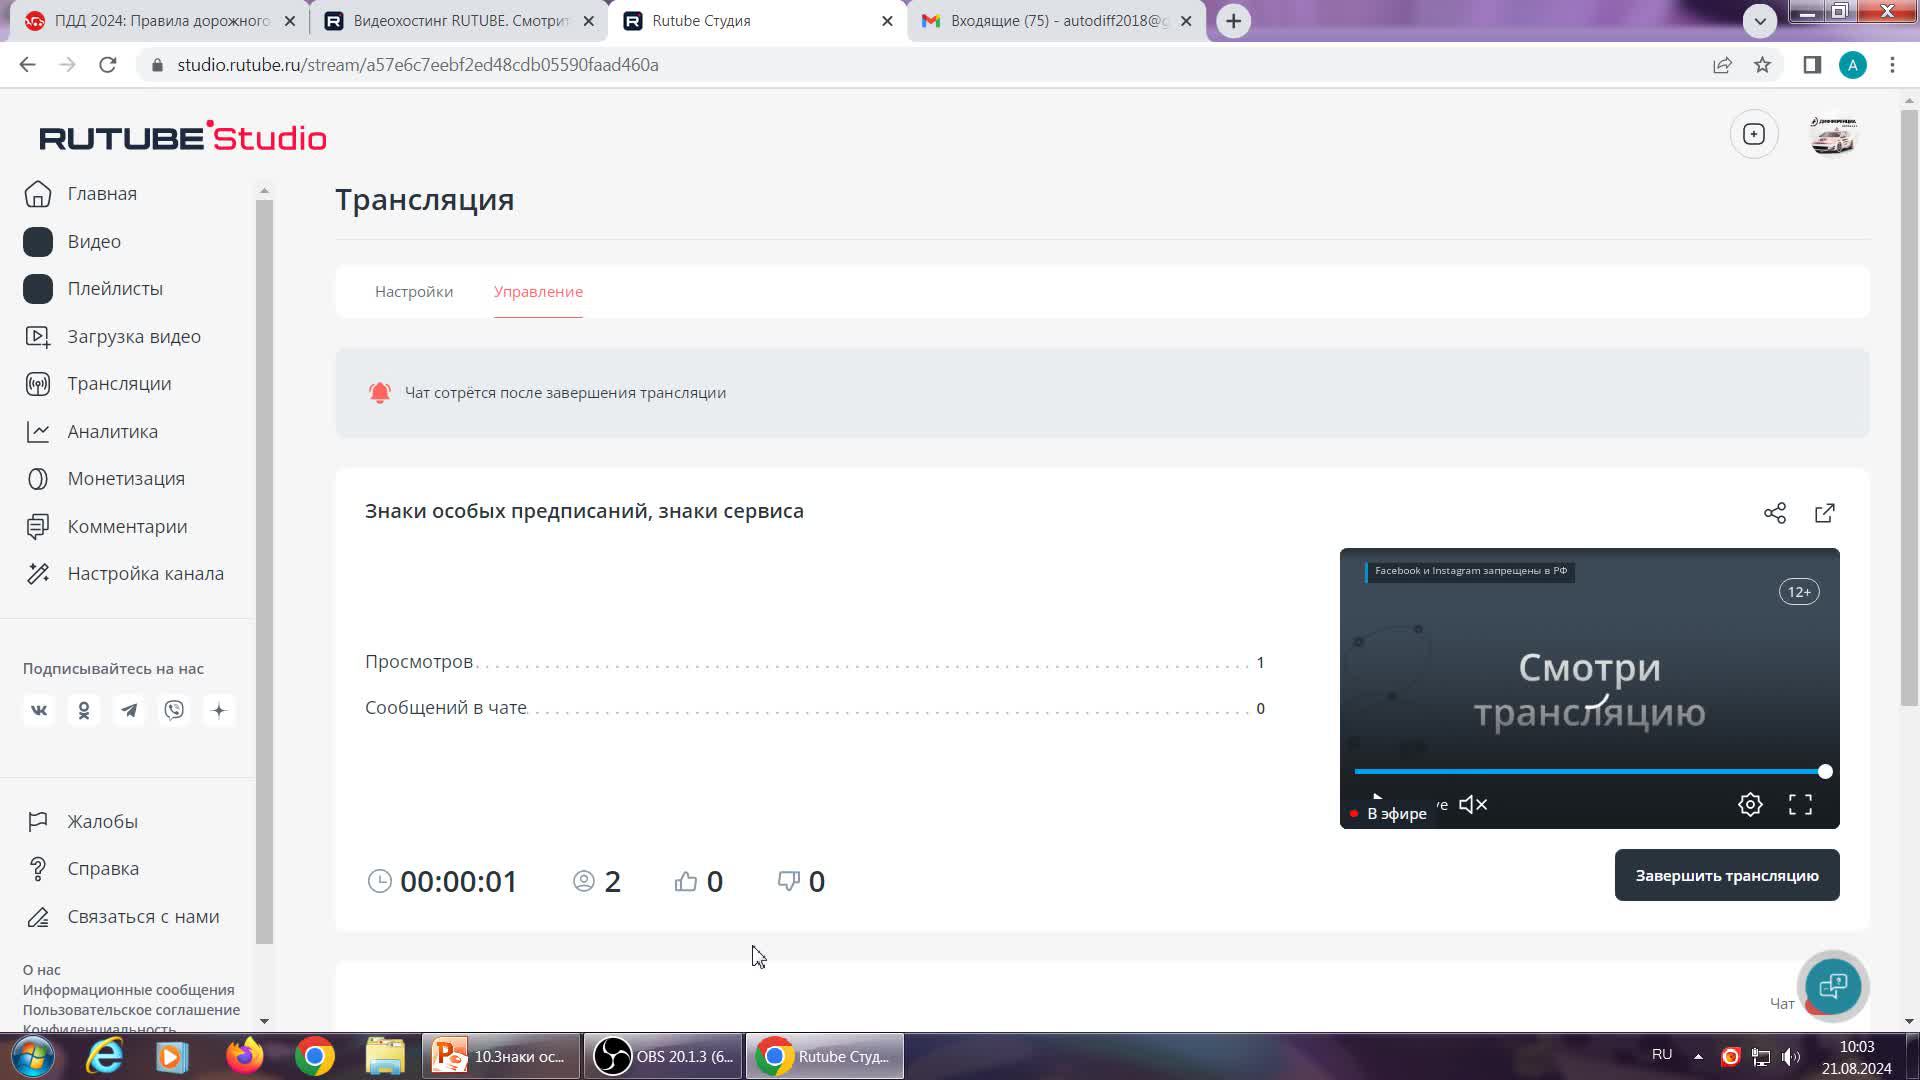Click the share icon for the stream
Image resolution: width=1920 pixels, height=1080 pixels.
1775,513
